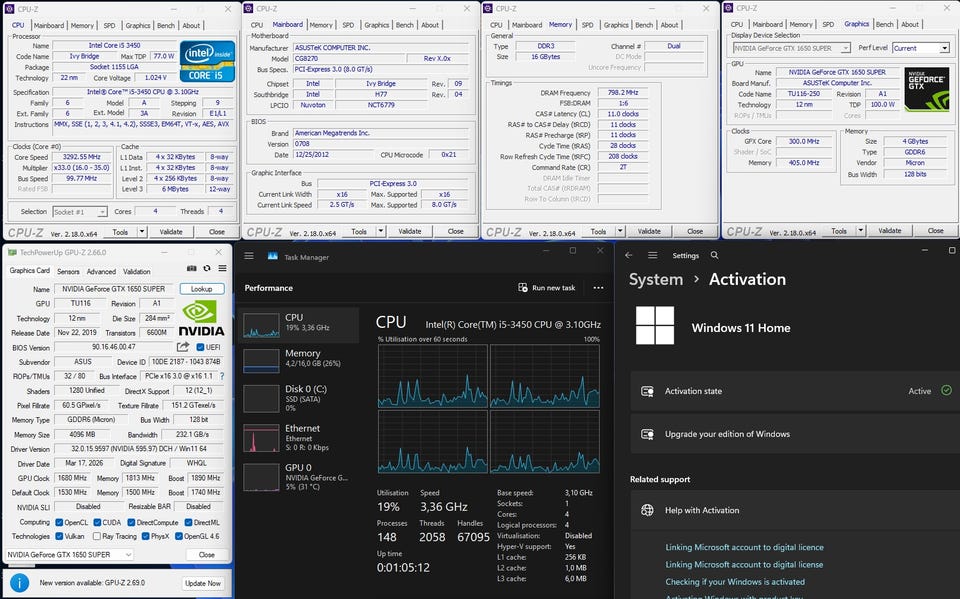Expand the Socket #1 selection dropdown
Image resolution: width=960 pixels, height=599 pixels.
coord(80,212)
